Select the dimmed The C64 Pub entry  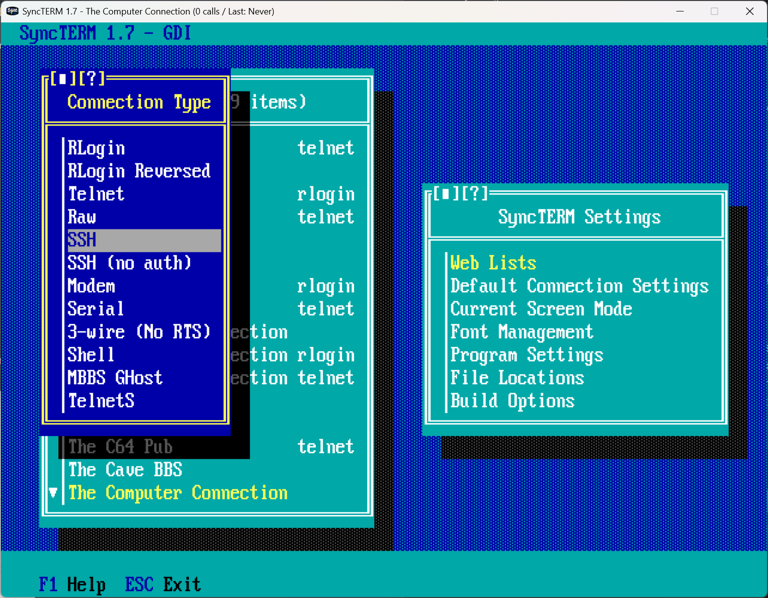pos(120,447)
